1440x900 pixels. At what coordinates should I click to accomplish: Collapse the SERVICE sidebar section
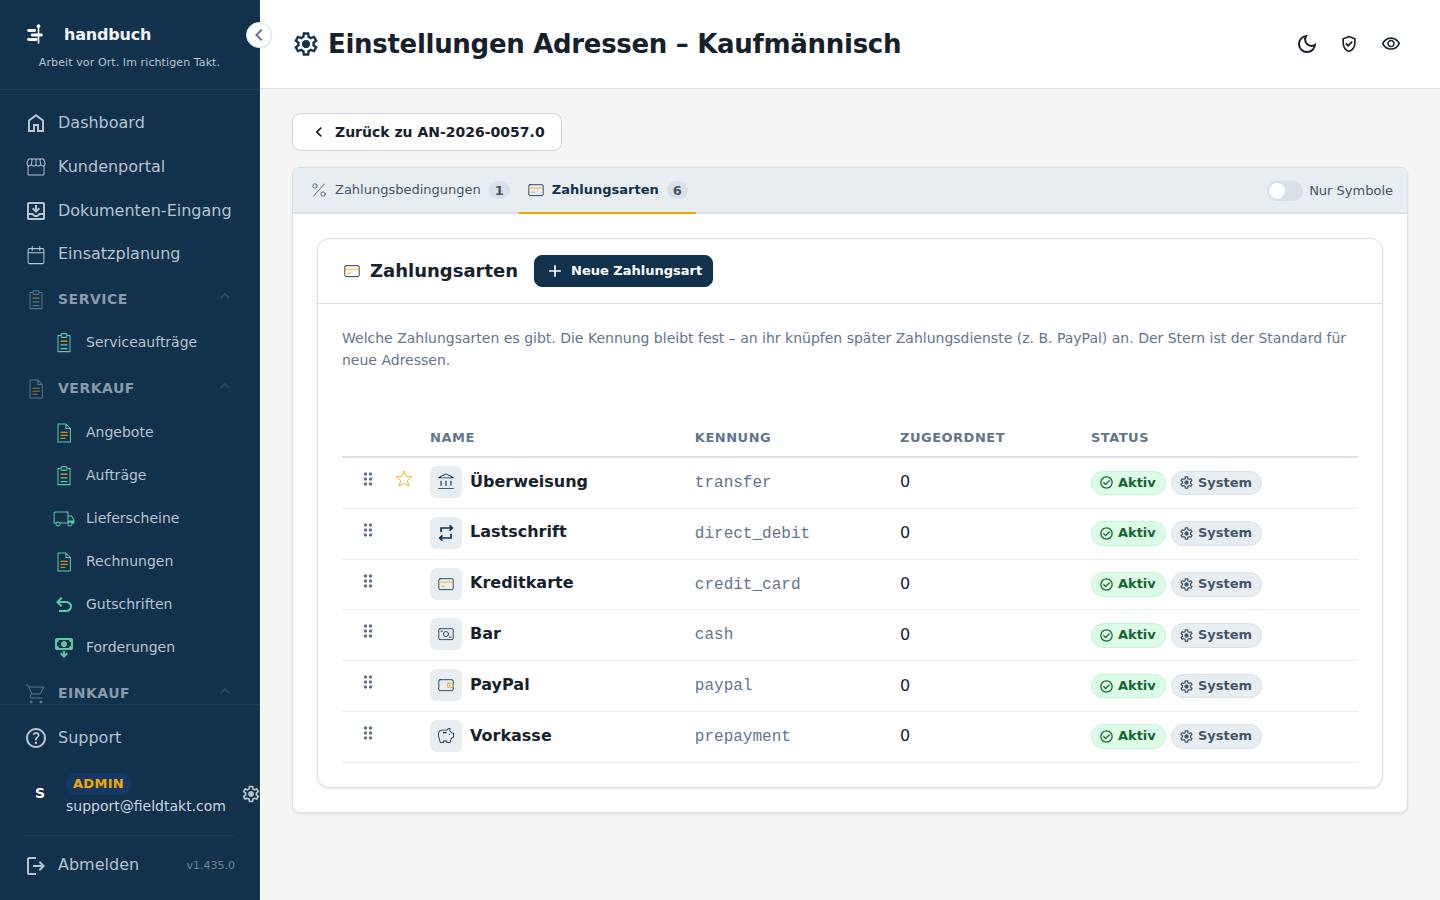tap(225, 298)
